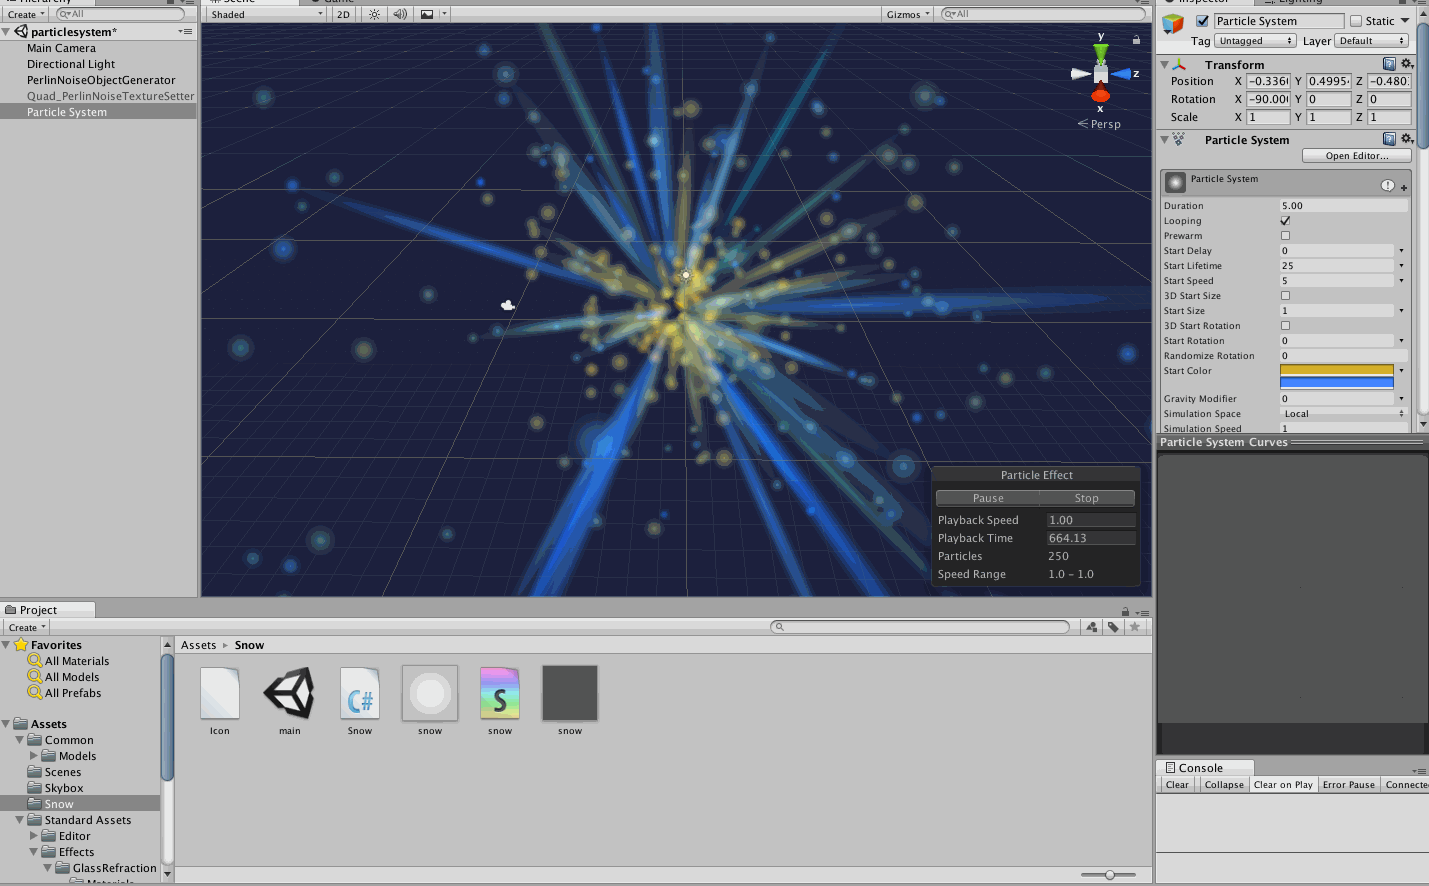Click the Open Editor button
1429x886 pixels.
coord(1357,156)
